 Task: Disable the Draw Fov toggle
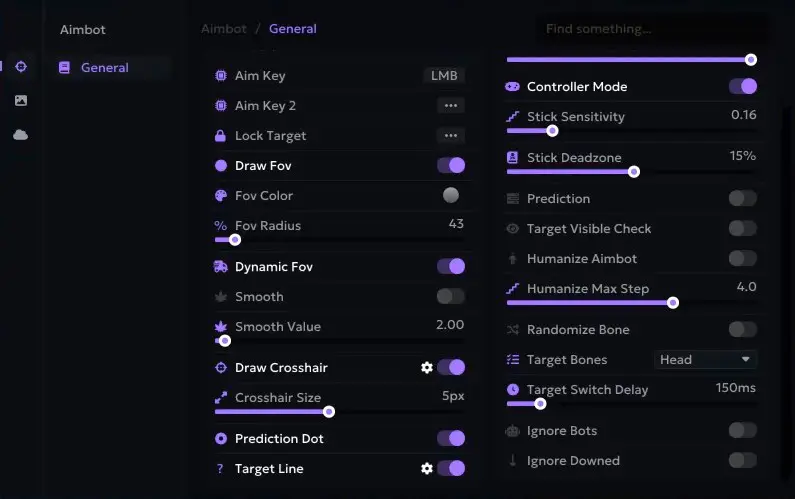(x=451, y=165)
